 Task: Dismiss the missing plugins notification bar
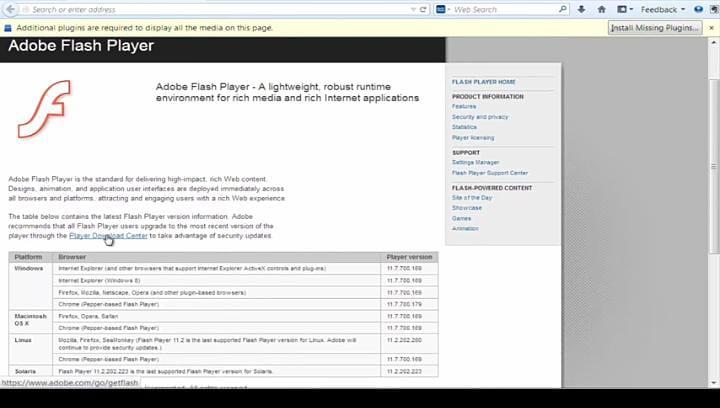[711, 28]
